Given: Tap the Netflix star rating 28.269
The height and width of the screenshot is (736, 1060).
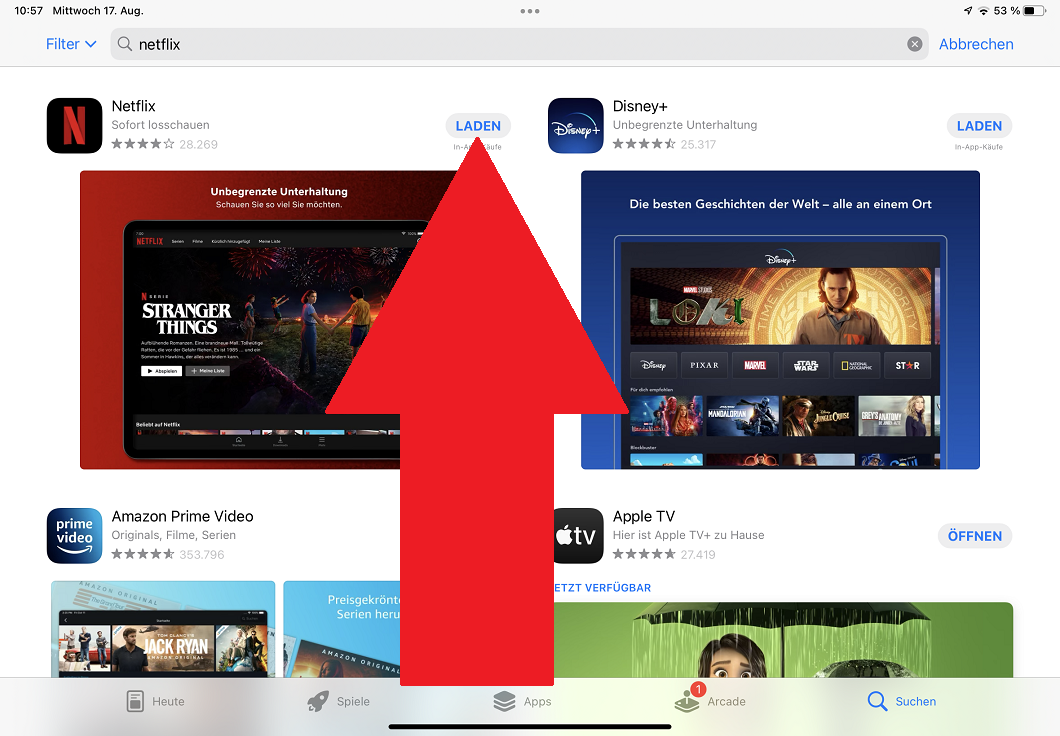Looking at the screenshot, I should click(164, 144).
